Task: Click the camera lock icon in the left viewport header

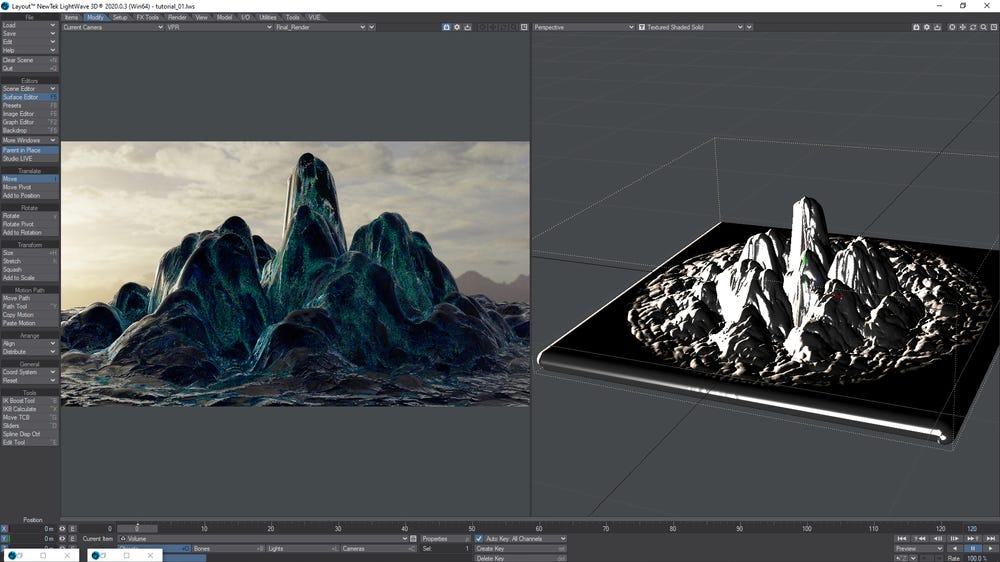Action: click(446, 27)
